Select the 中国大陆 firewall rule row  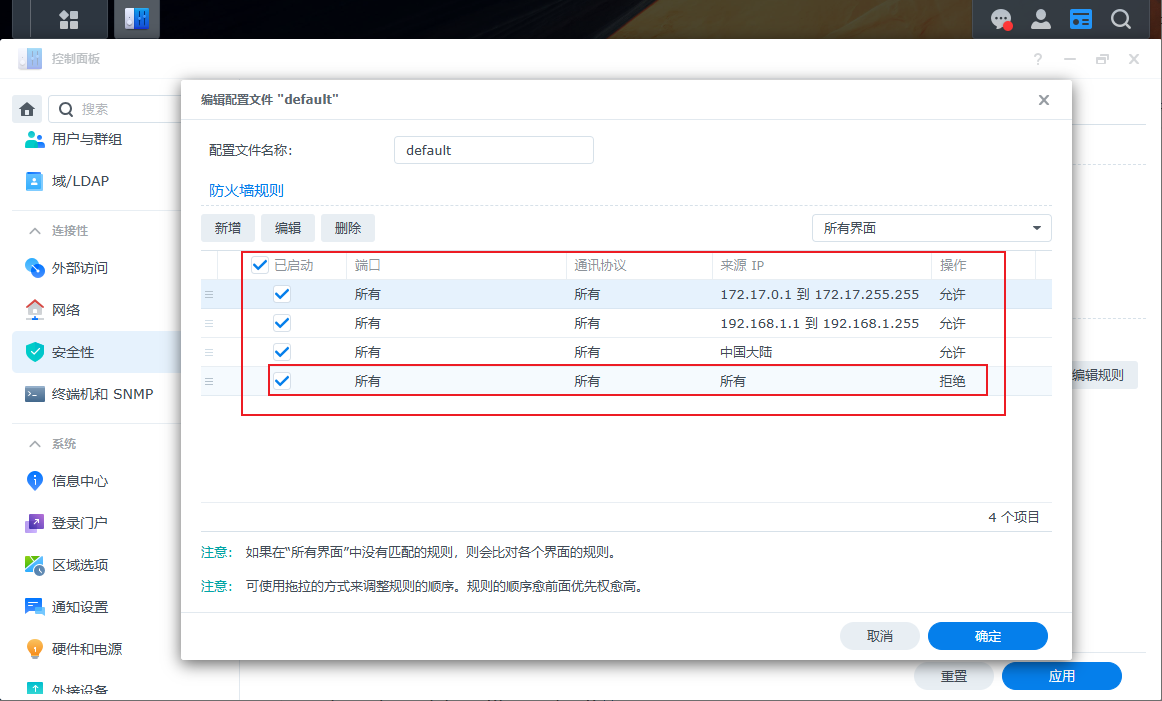pos(640,352)
